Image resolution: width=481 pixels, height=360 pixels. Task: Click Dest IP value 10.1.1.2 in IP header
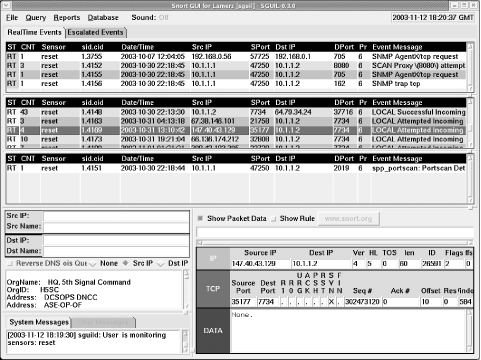tap(321, 264)
